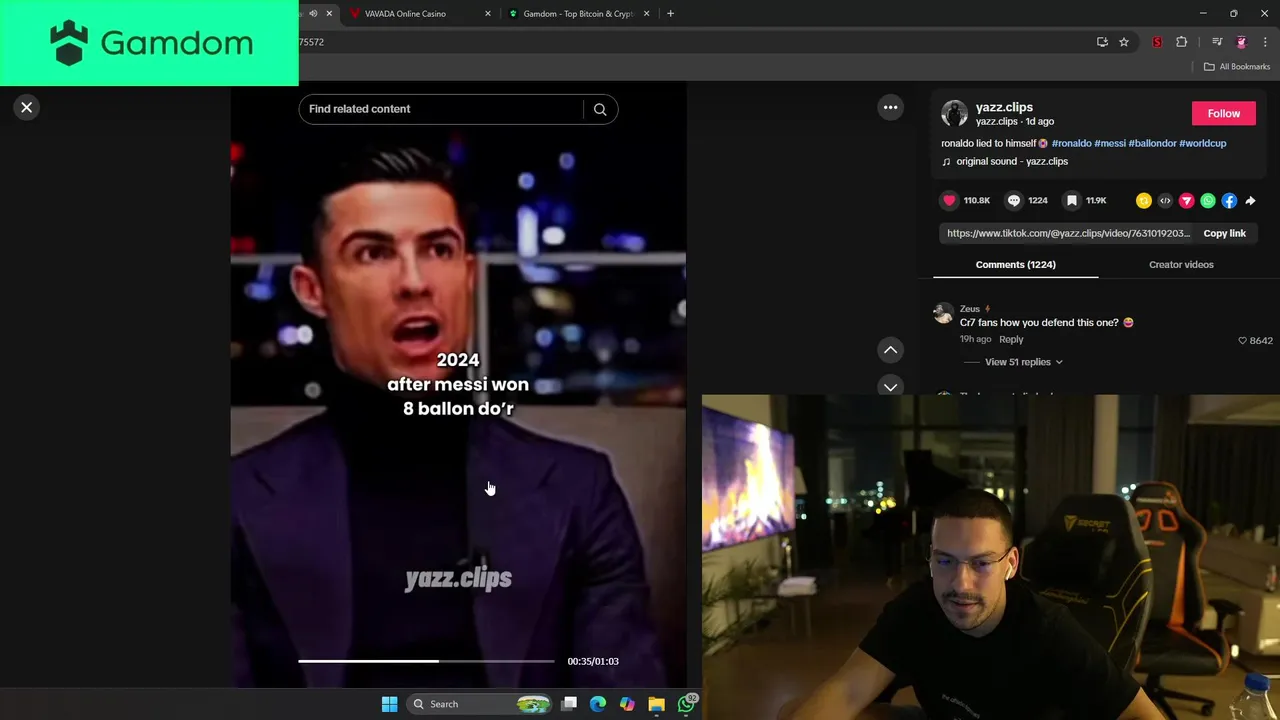Bookmark this page with star icon

pyautogui.click(x=1124, y=42)
